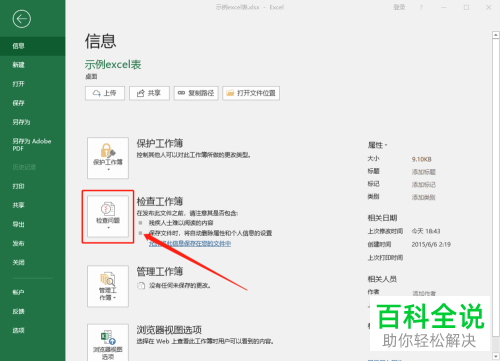Open the 保护工作簿 dropdown button
The height and width of the screenshot is (361, 500).
[x=108, y=158]
